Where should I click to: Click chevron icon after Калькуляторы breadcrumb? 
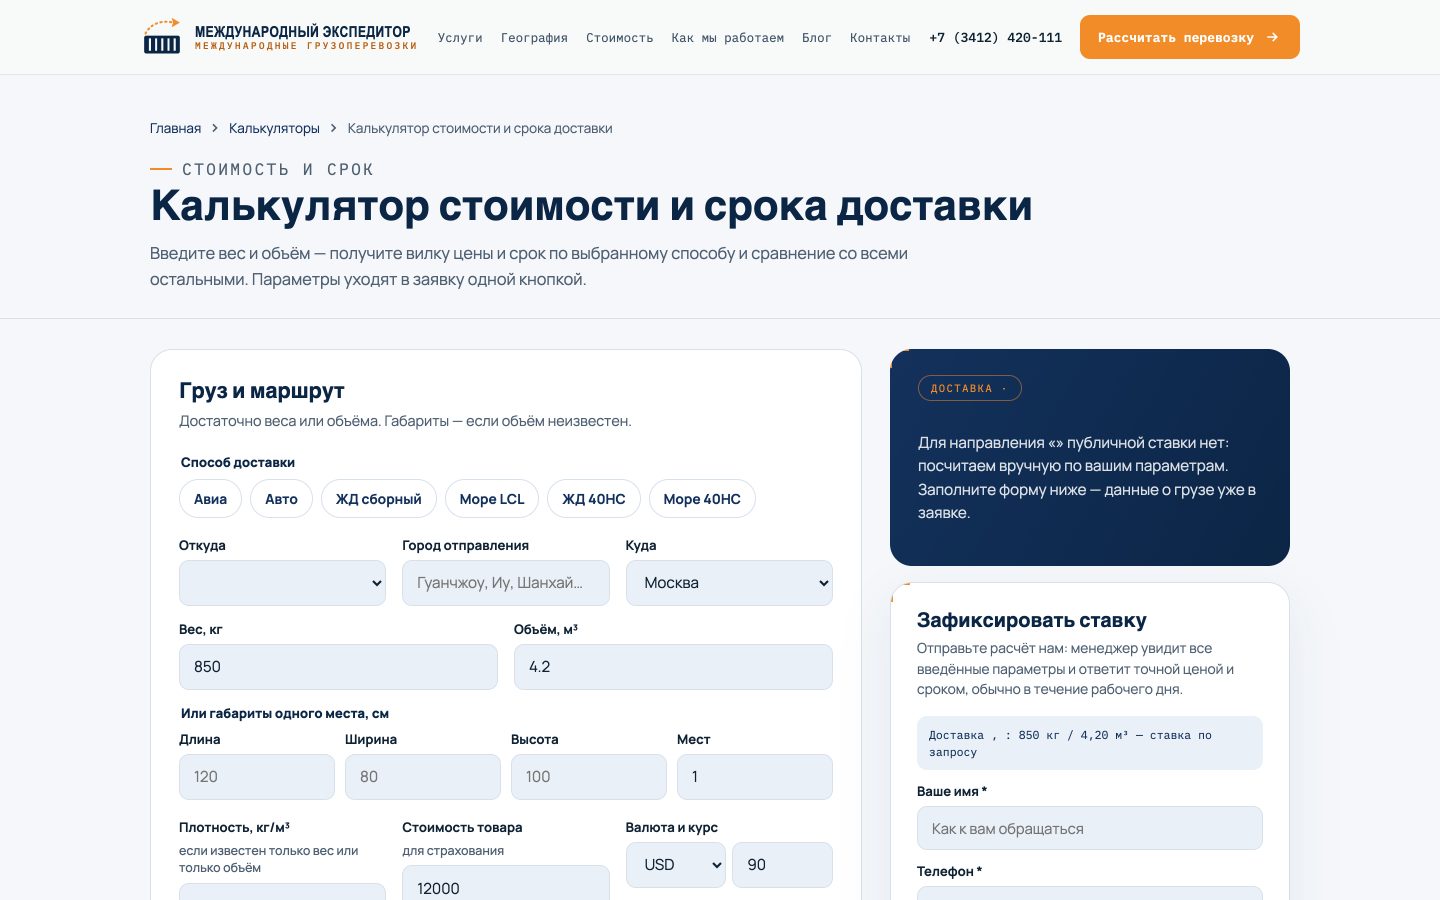334,128
